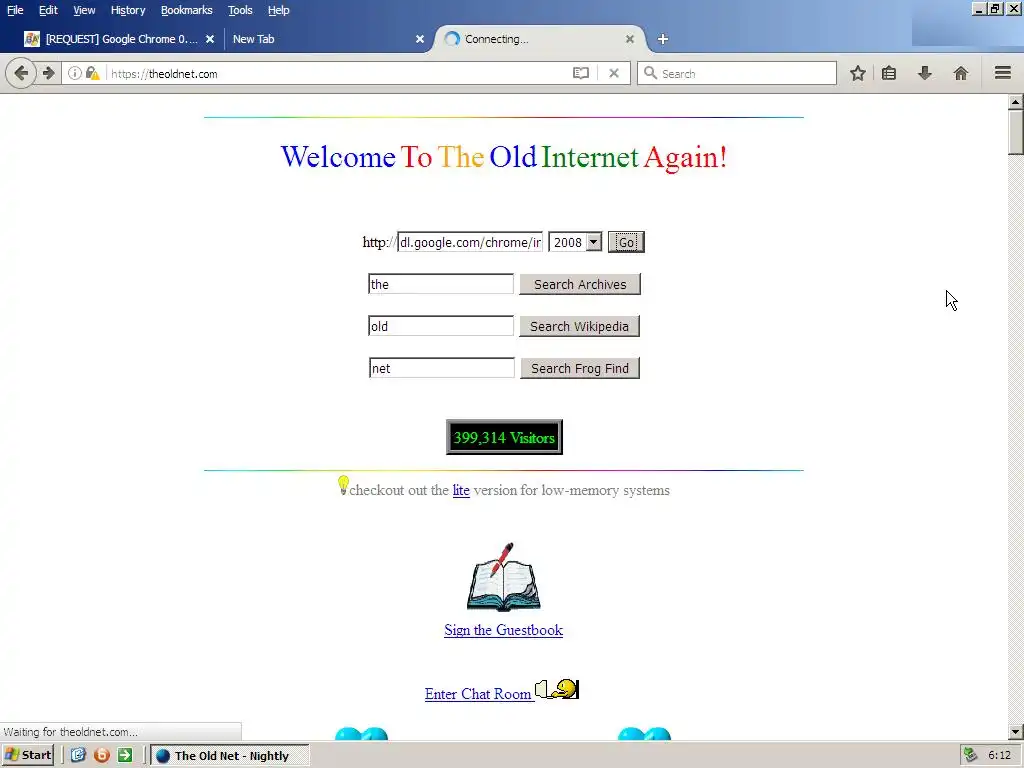The image size is (1024, 768).
Task: Go to the Home page icon
Action: pos(961,73)
